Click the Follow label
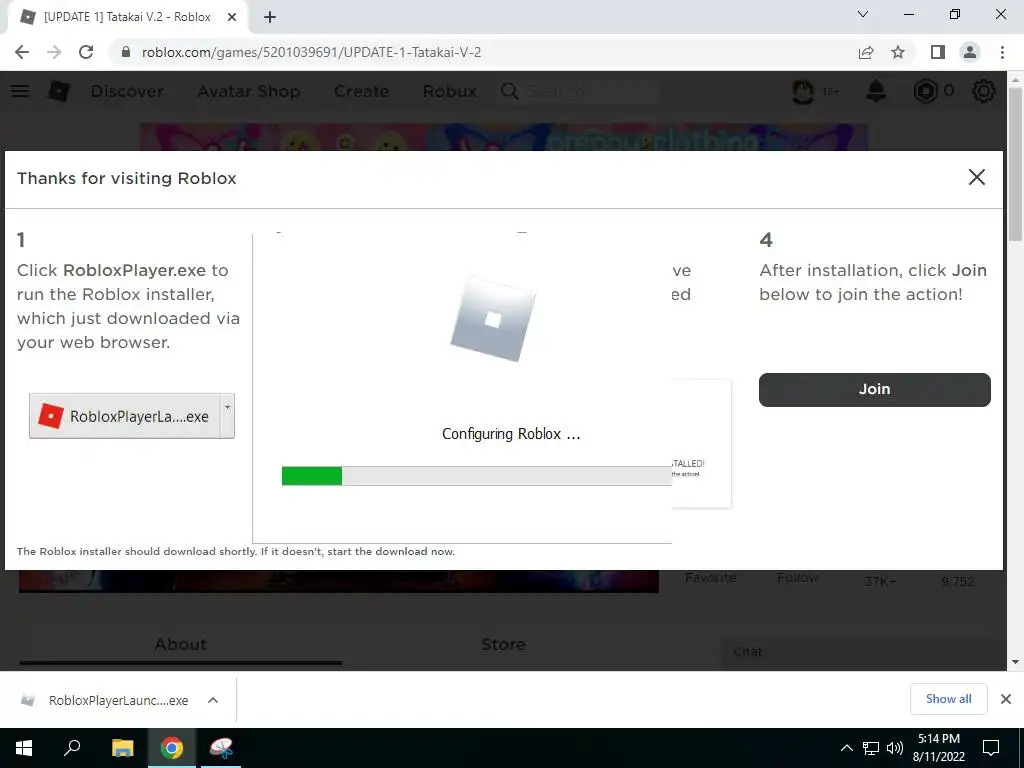The width and height of the screenshot is (1024, 768). pyautogui.click(x=797, y=577)
